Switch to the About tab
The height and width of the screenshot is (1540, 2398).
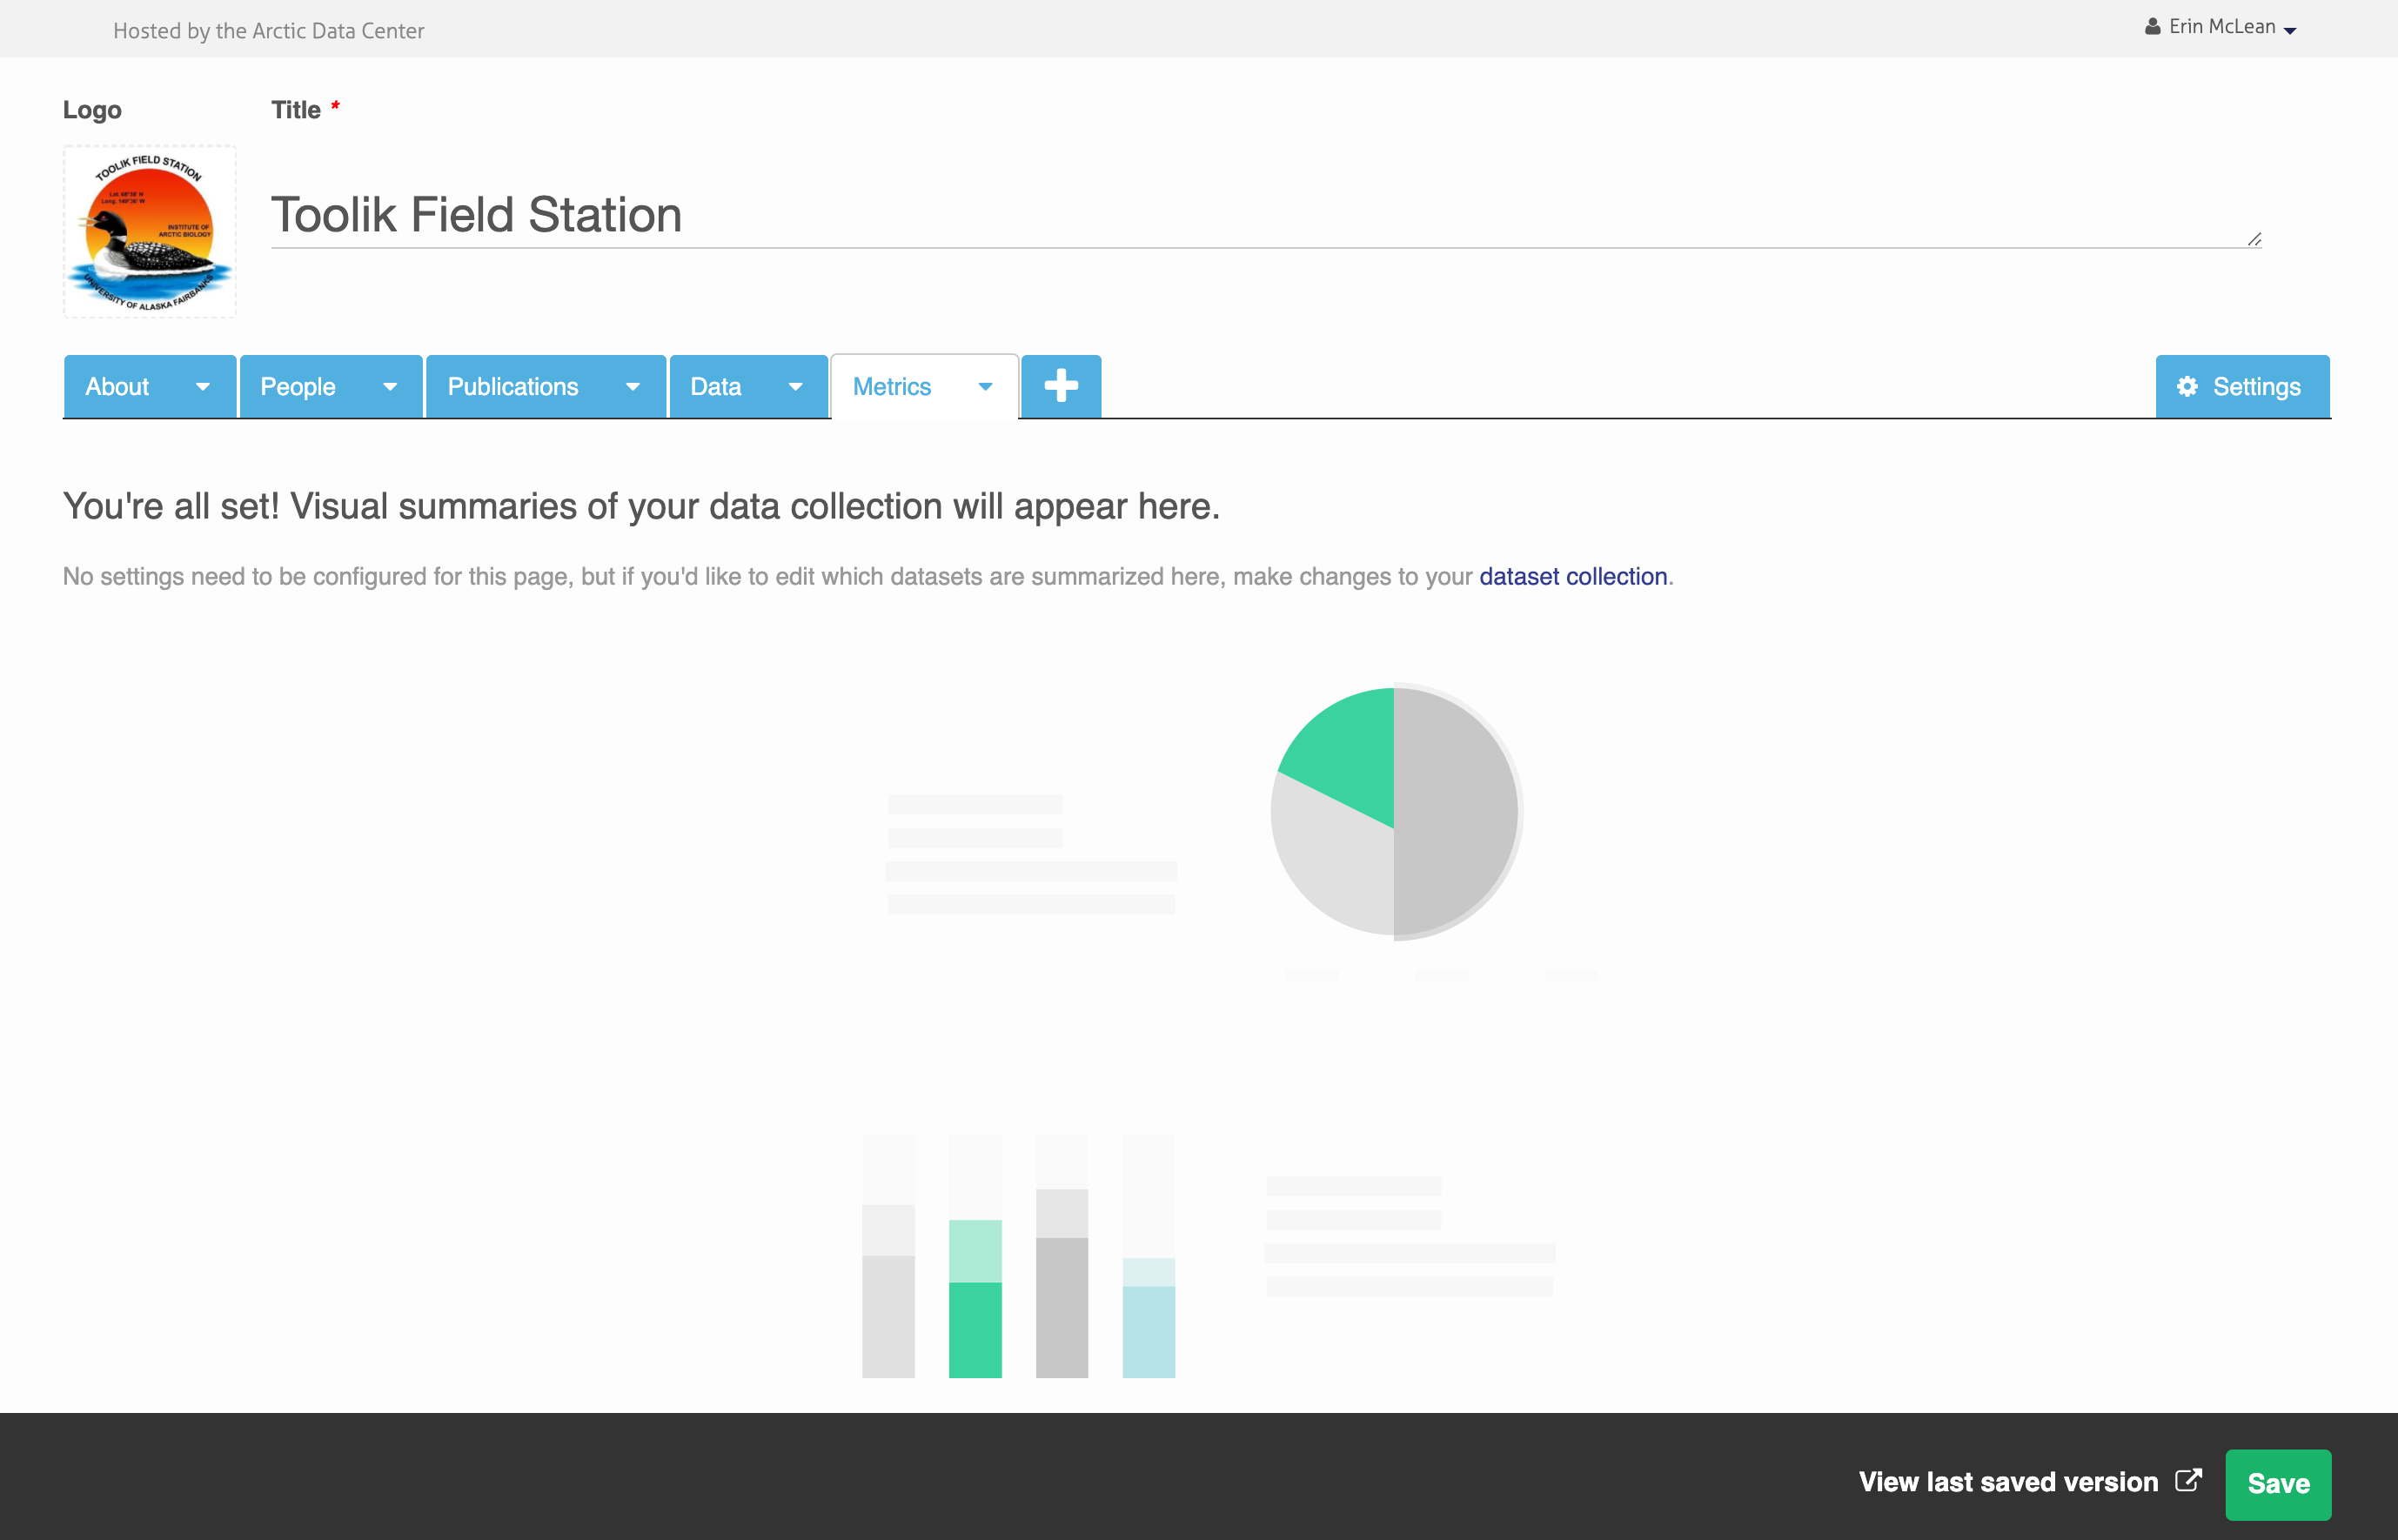coord(117,387)
